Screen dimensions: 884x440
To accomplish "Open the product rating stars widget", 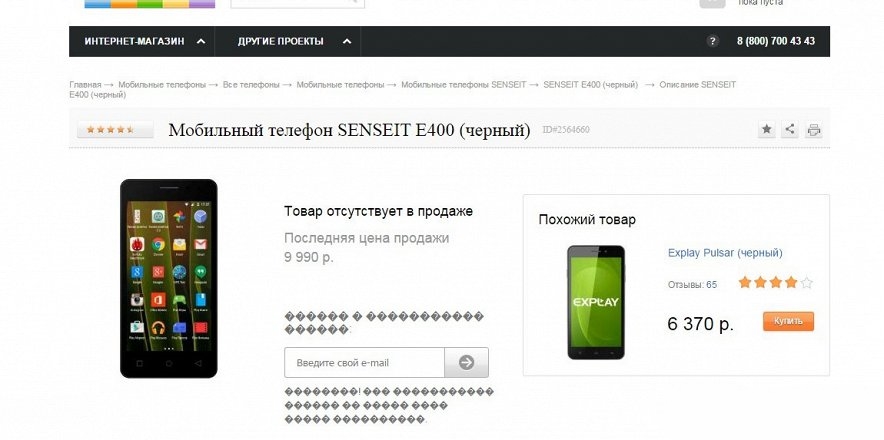I will 115,129.
